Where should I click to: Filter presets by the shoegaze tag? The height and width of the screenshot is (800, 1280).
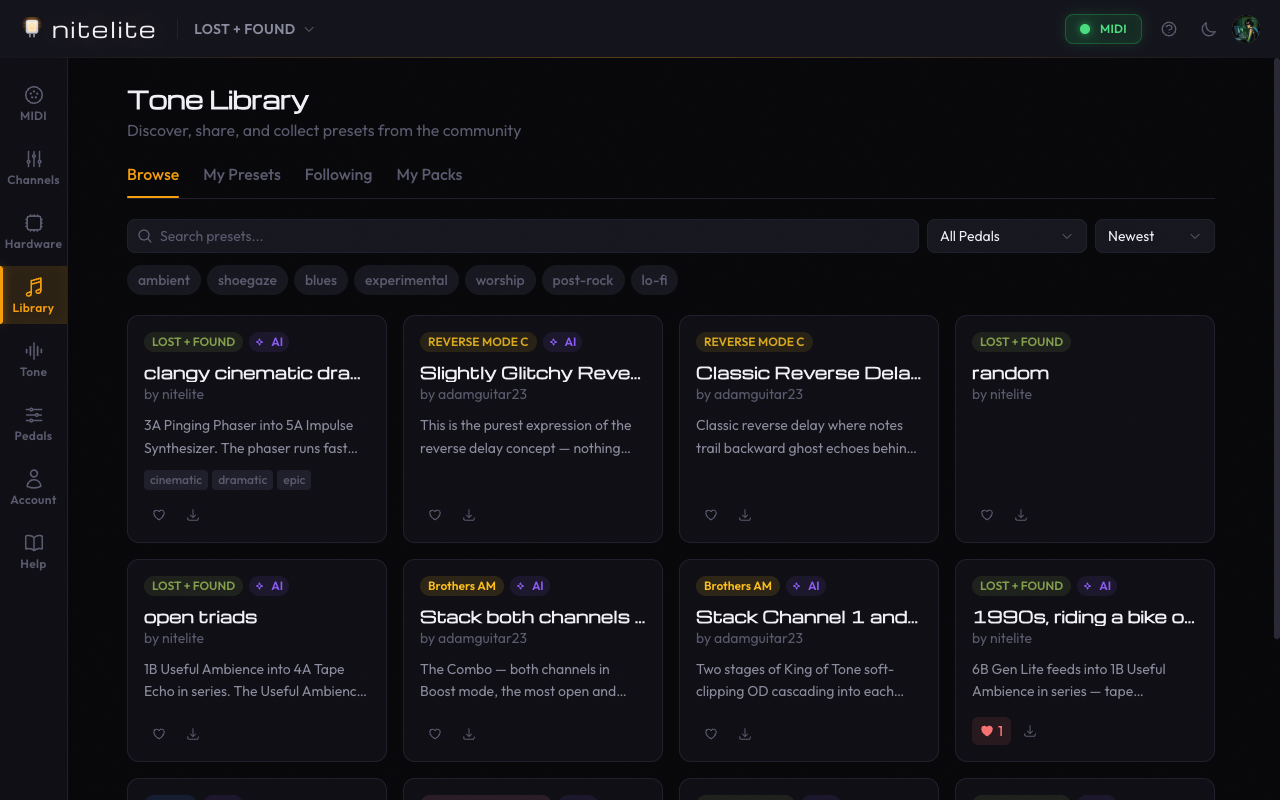point(247,280)
